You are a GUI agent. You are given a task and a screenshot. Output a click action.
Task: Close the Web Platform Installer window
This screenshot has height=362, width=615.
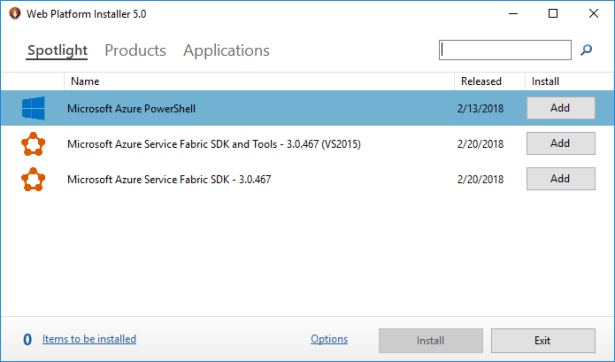pos(593,14)
